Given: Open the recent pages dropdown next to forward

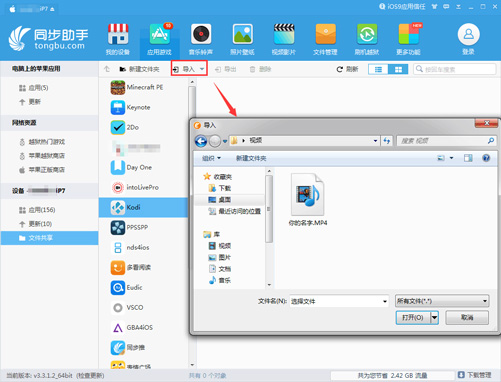Looking at the screenshot, I should [225, 141].
